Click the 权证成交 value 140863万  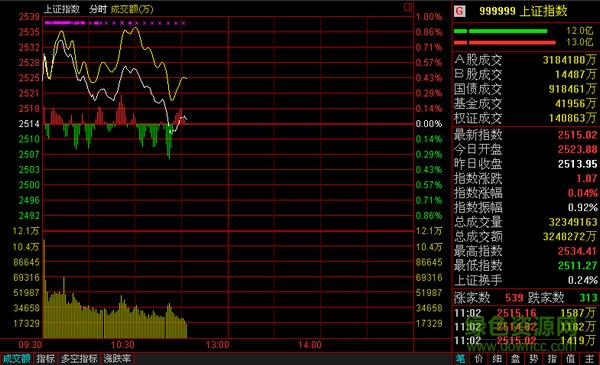point(572,117)
